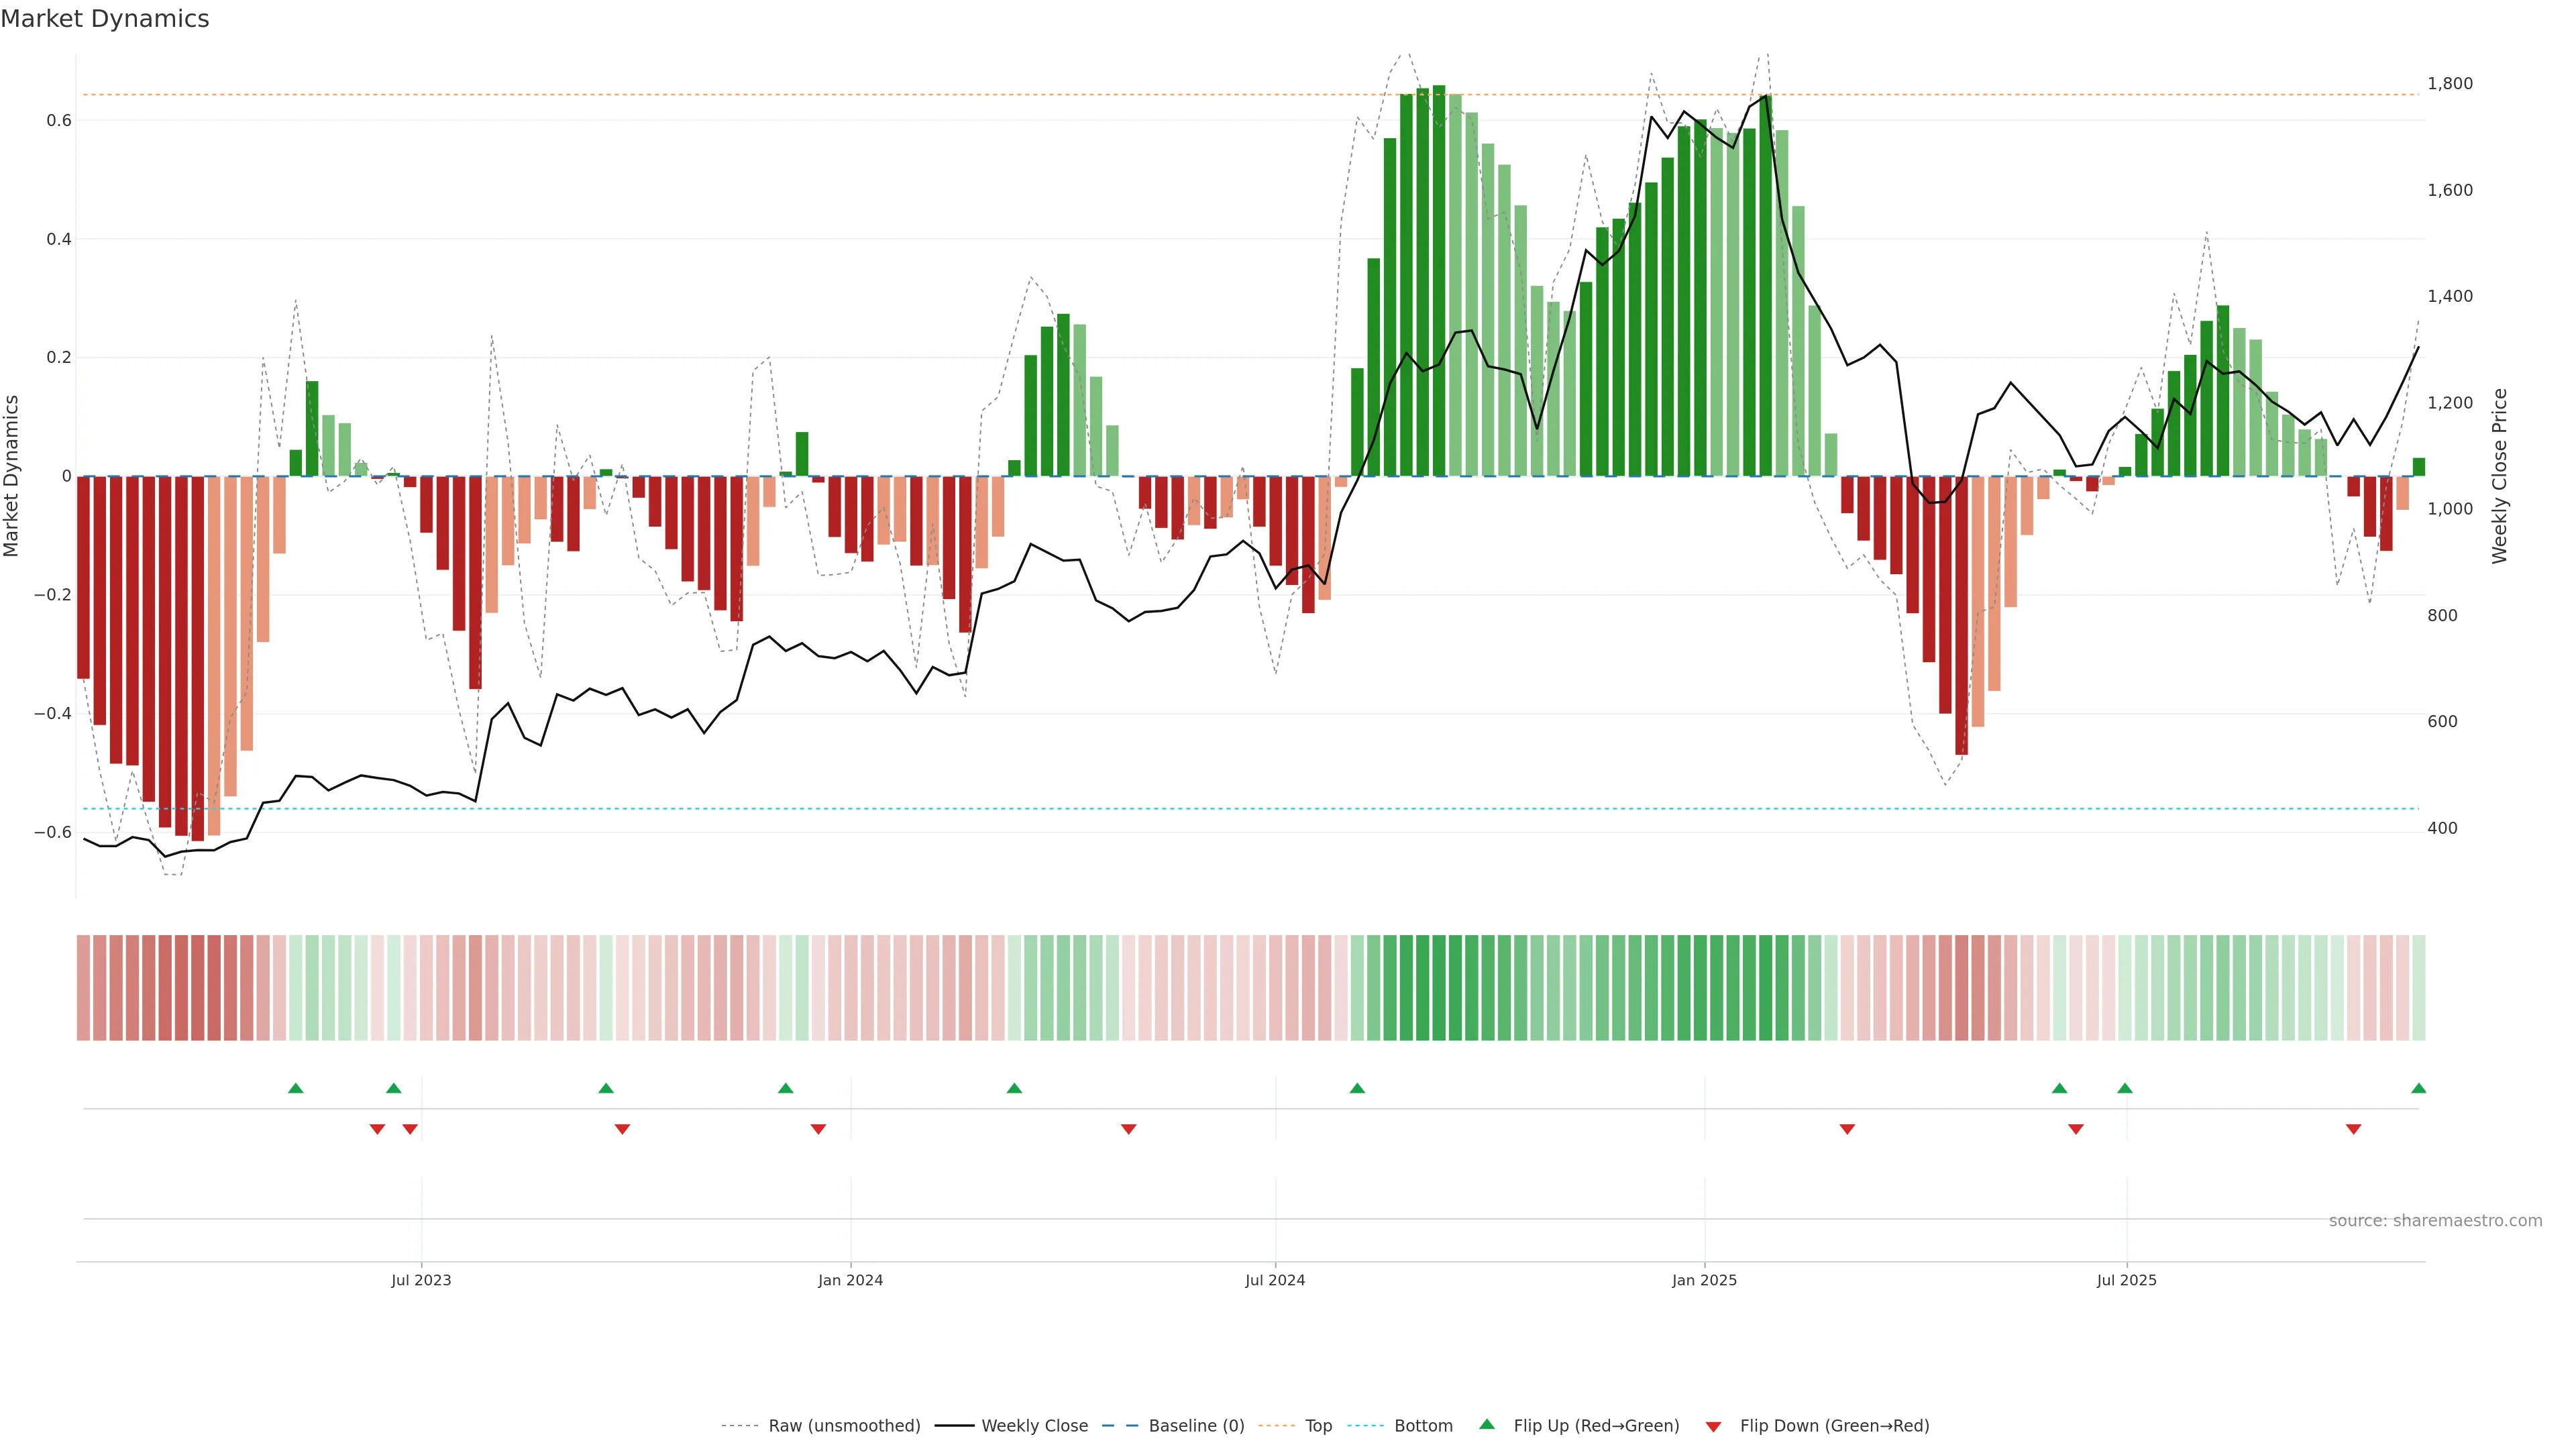Click the Jul 2023 x-axis label
2576x1449 pixels.
click(x=421, y=1280)
